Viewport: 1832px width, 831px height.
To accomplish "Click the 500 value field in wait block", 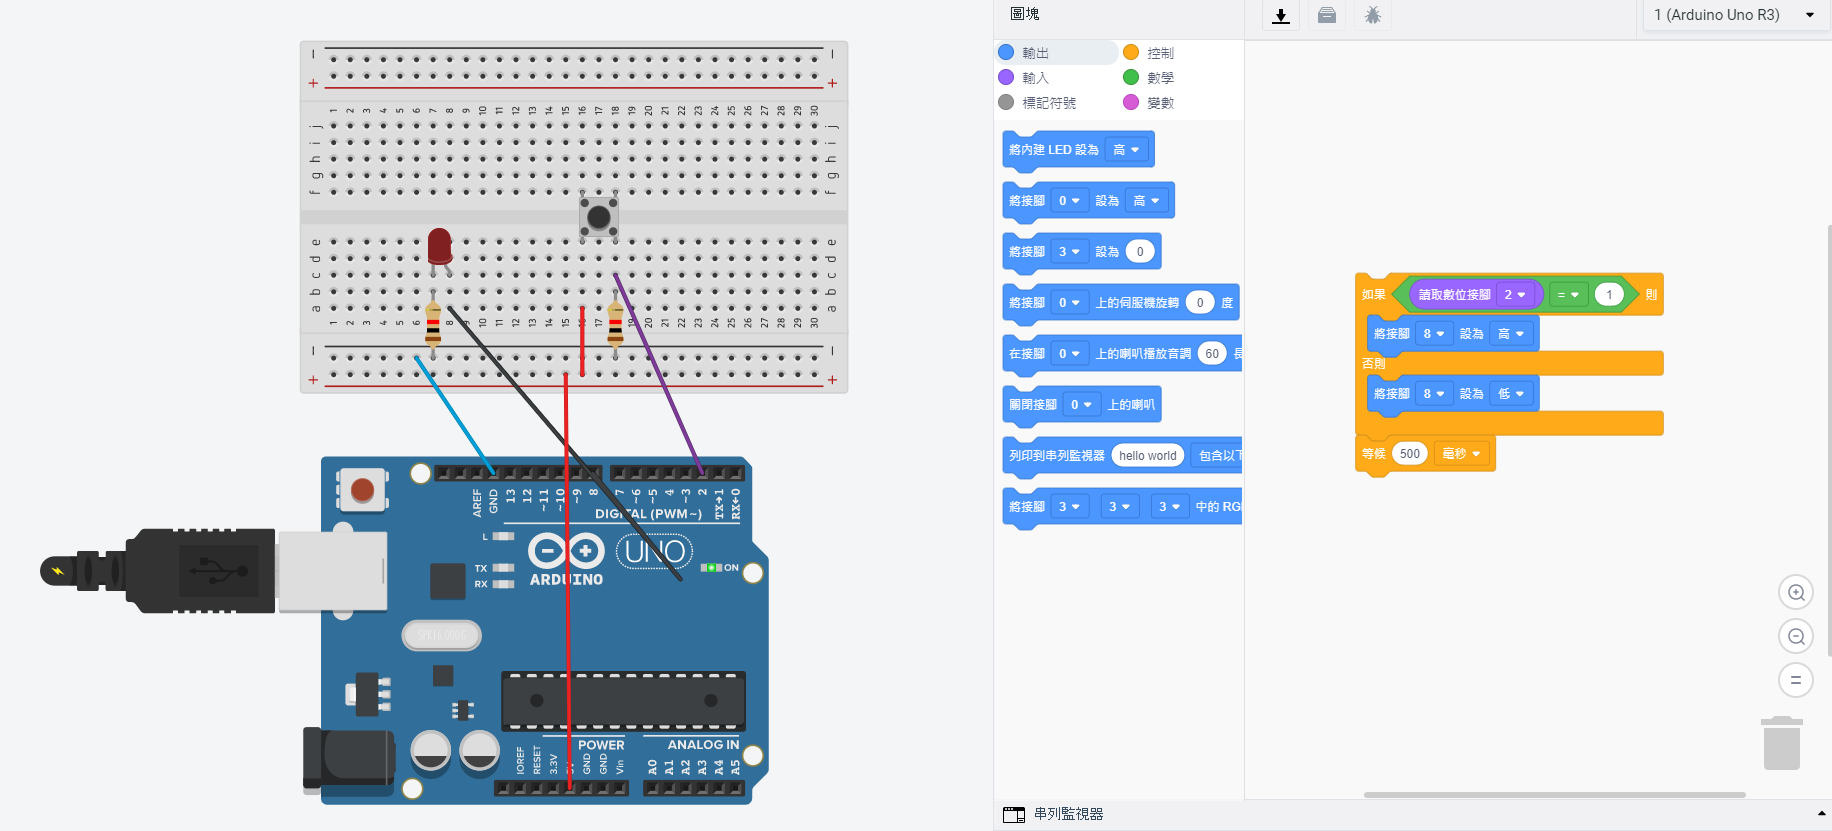I will (x=1409, y=454).
